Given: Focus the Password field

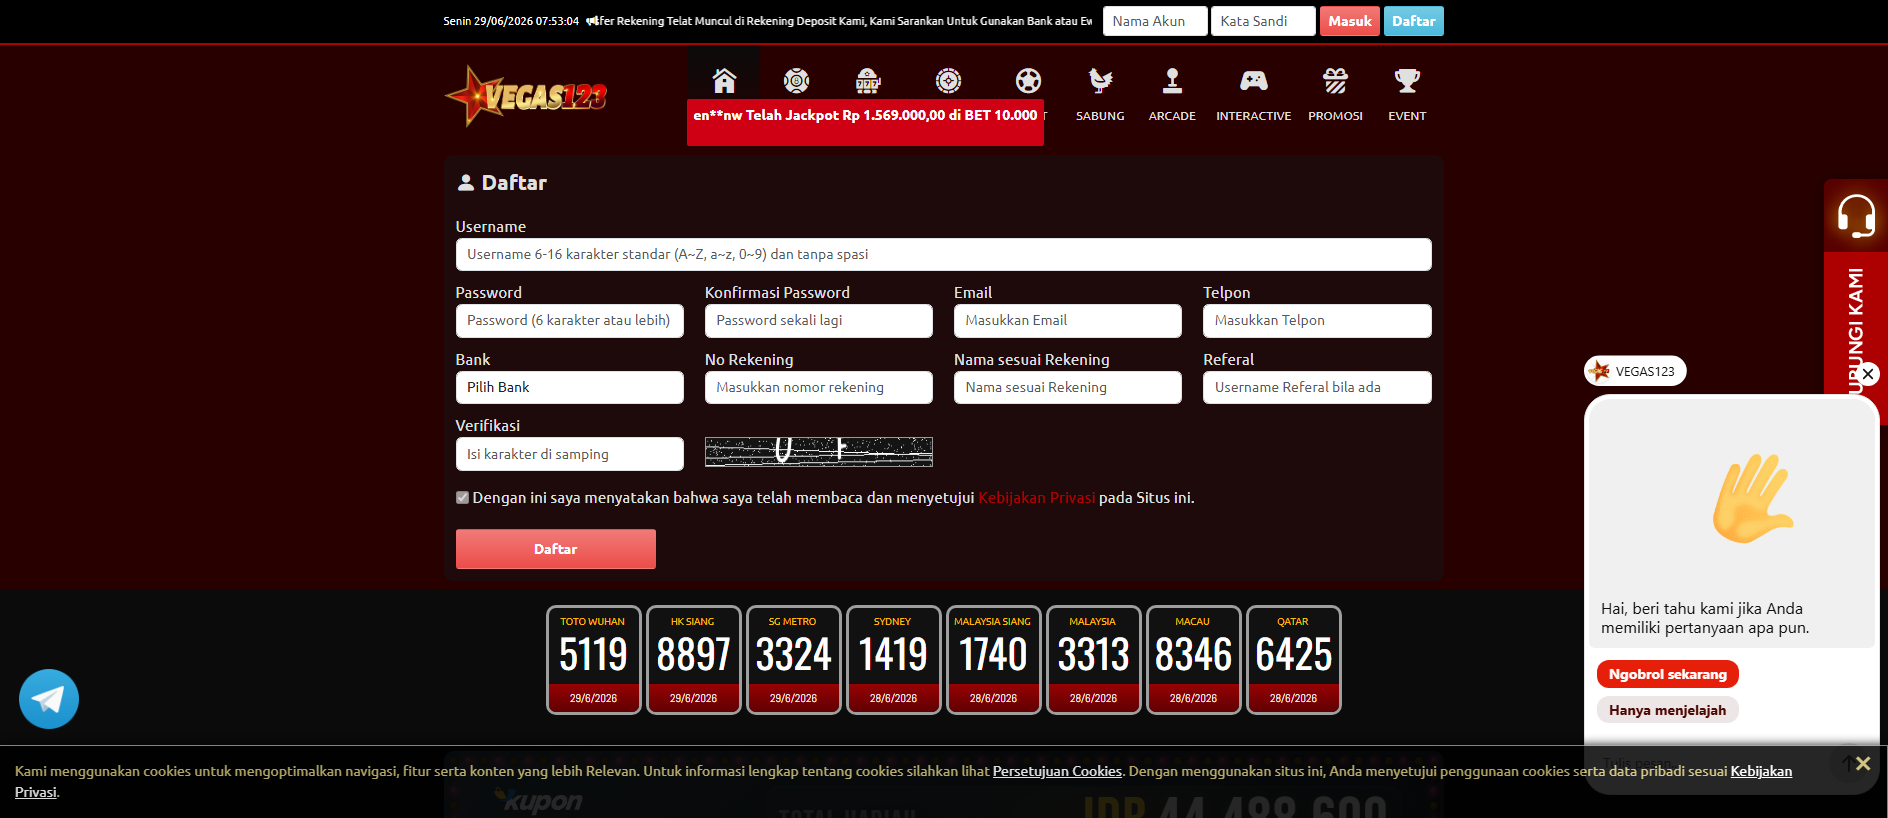Looking at the screenshot, I should (x=569, y=320).
